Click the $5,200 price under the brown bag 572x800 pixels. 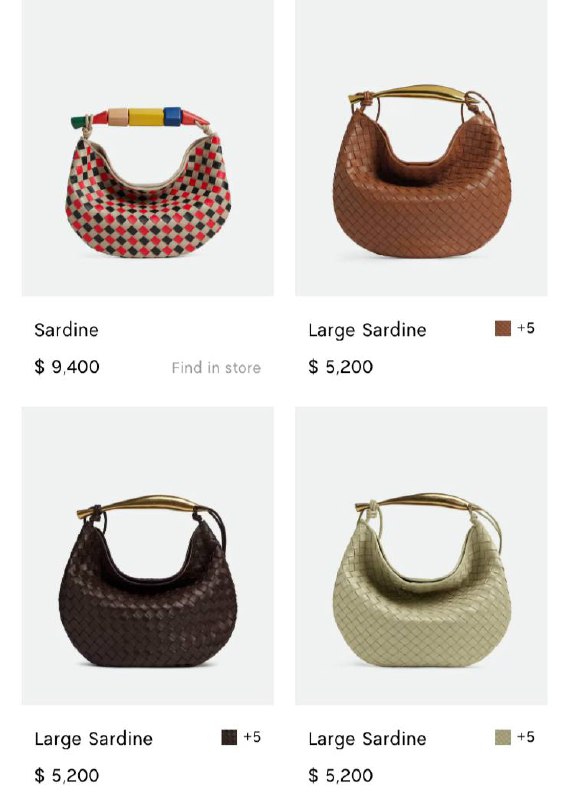[x=340, y=367]
